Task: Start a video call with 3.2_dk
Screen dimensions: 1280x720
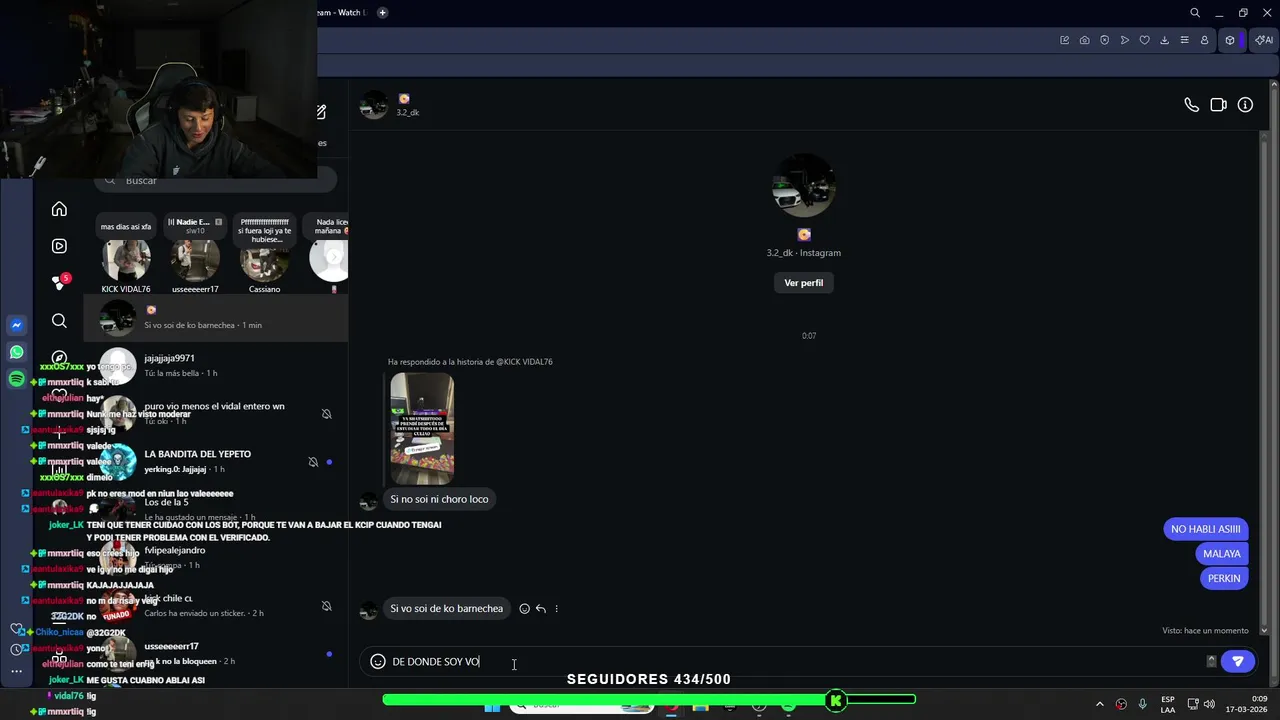Action: click(x=1218, y=105)
